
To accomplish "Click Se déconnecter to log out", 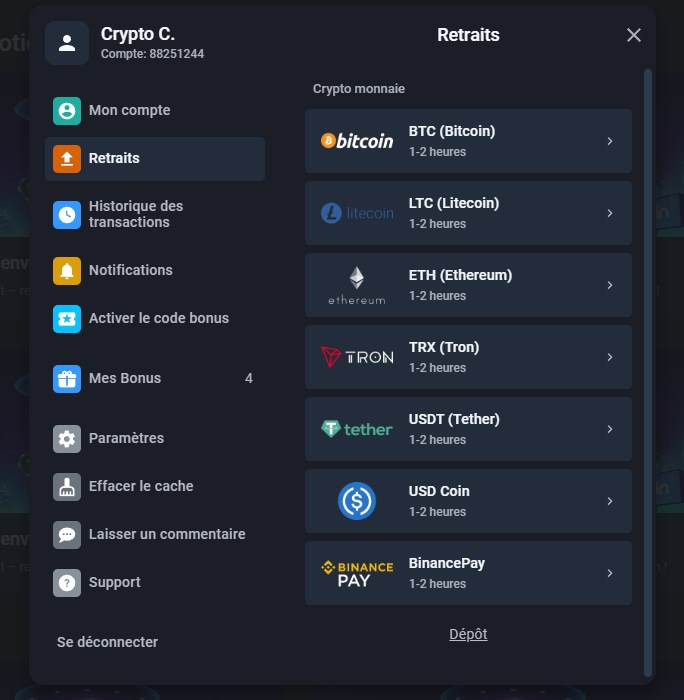I will [x=107, y=642].
